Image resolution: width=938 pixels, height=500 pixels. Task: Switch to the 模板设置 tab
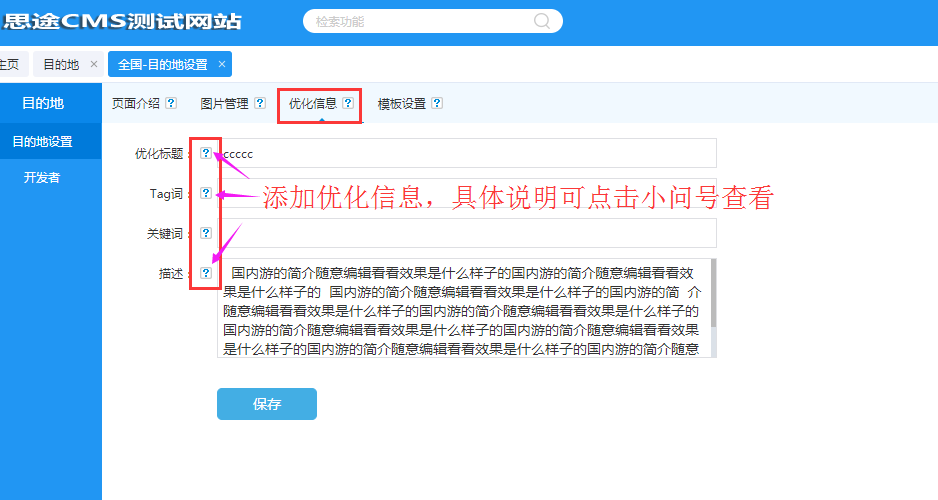(401, 103)
